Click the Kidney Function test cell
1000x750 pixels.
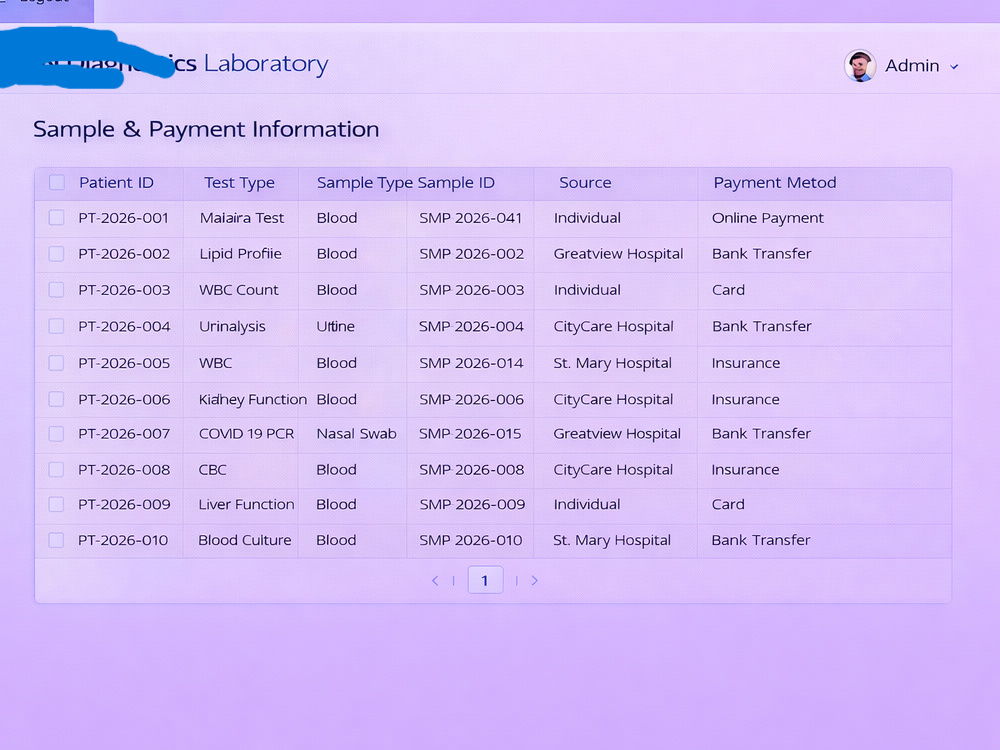(253, 400)
